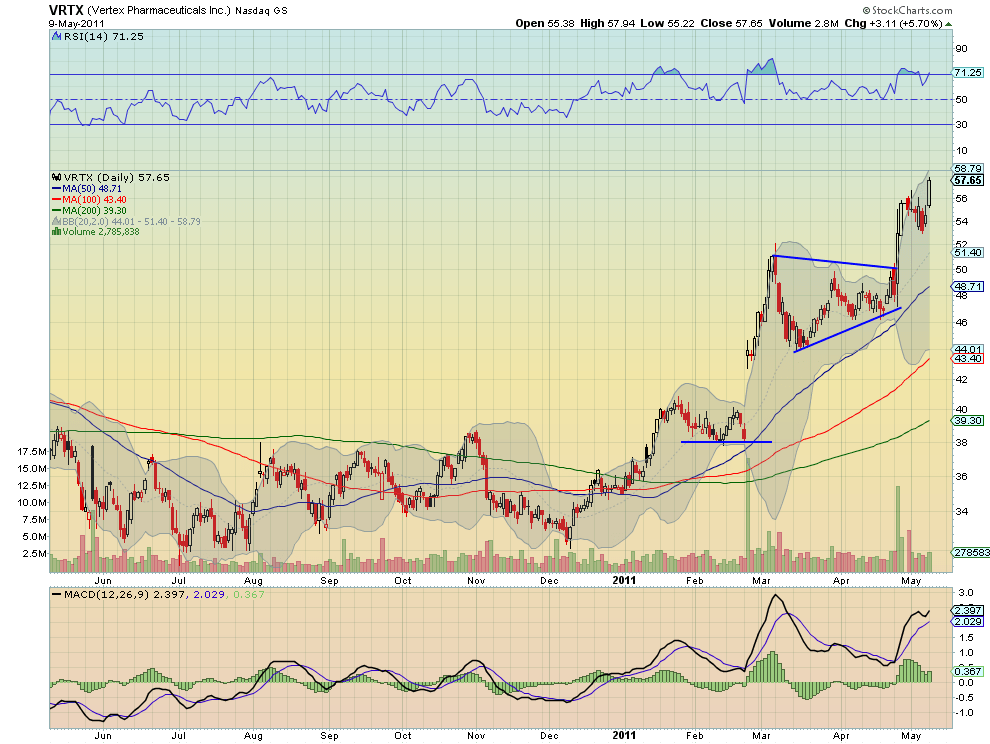Click the red MA(100) legend line swatch

(56, 200)
